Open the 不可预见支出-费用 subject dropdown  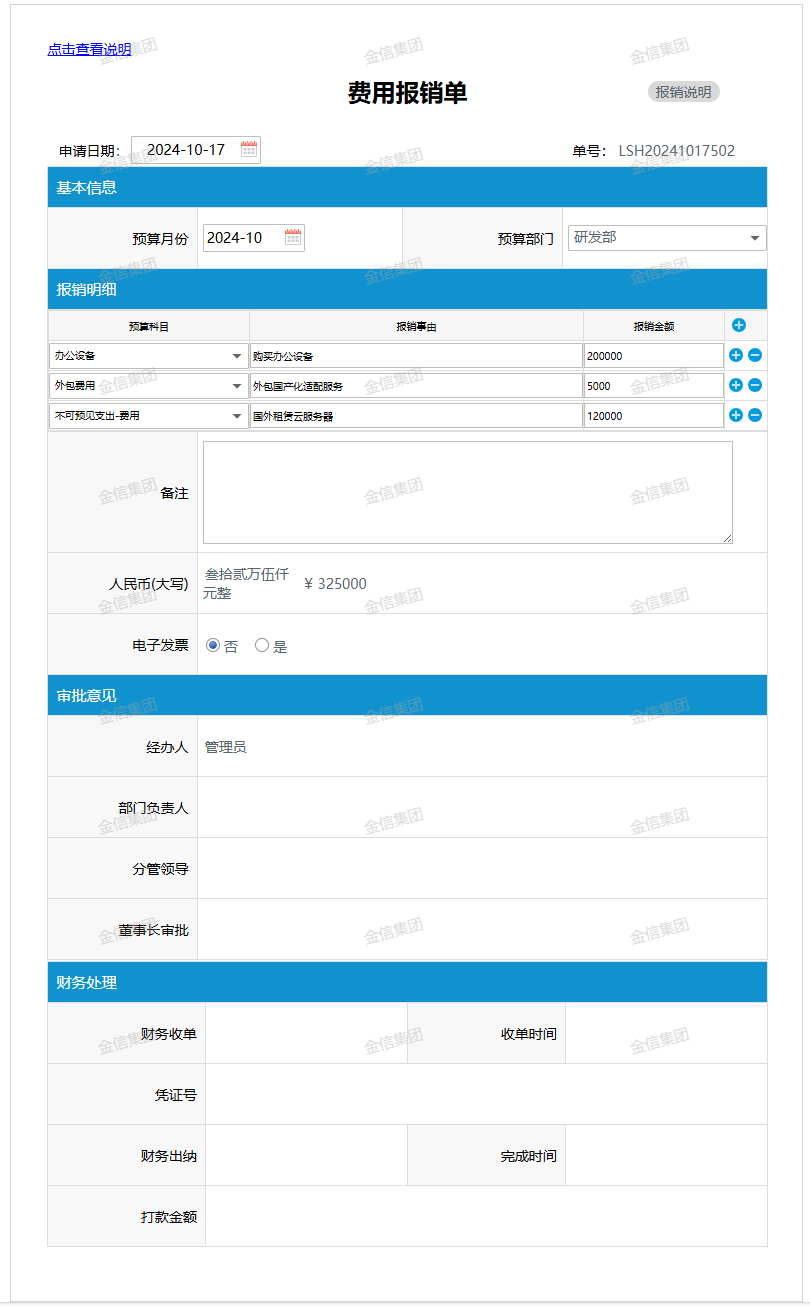pyautogui.click(x=148, y=416)
